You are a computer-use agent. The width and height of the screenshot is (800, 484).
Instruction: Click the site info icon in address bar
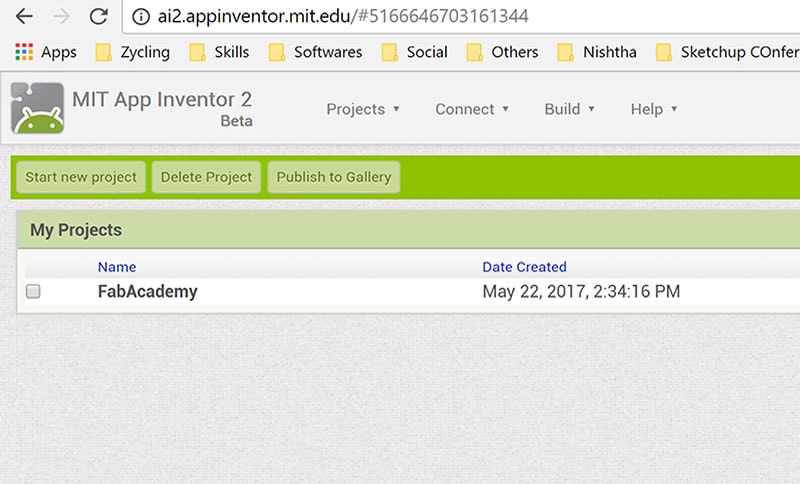[x=141, y=17]
